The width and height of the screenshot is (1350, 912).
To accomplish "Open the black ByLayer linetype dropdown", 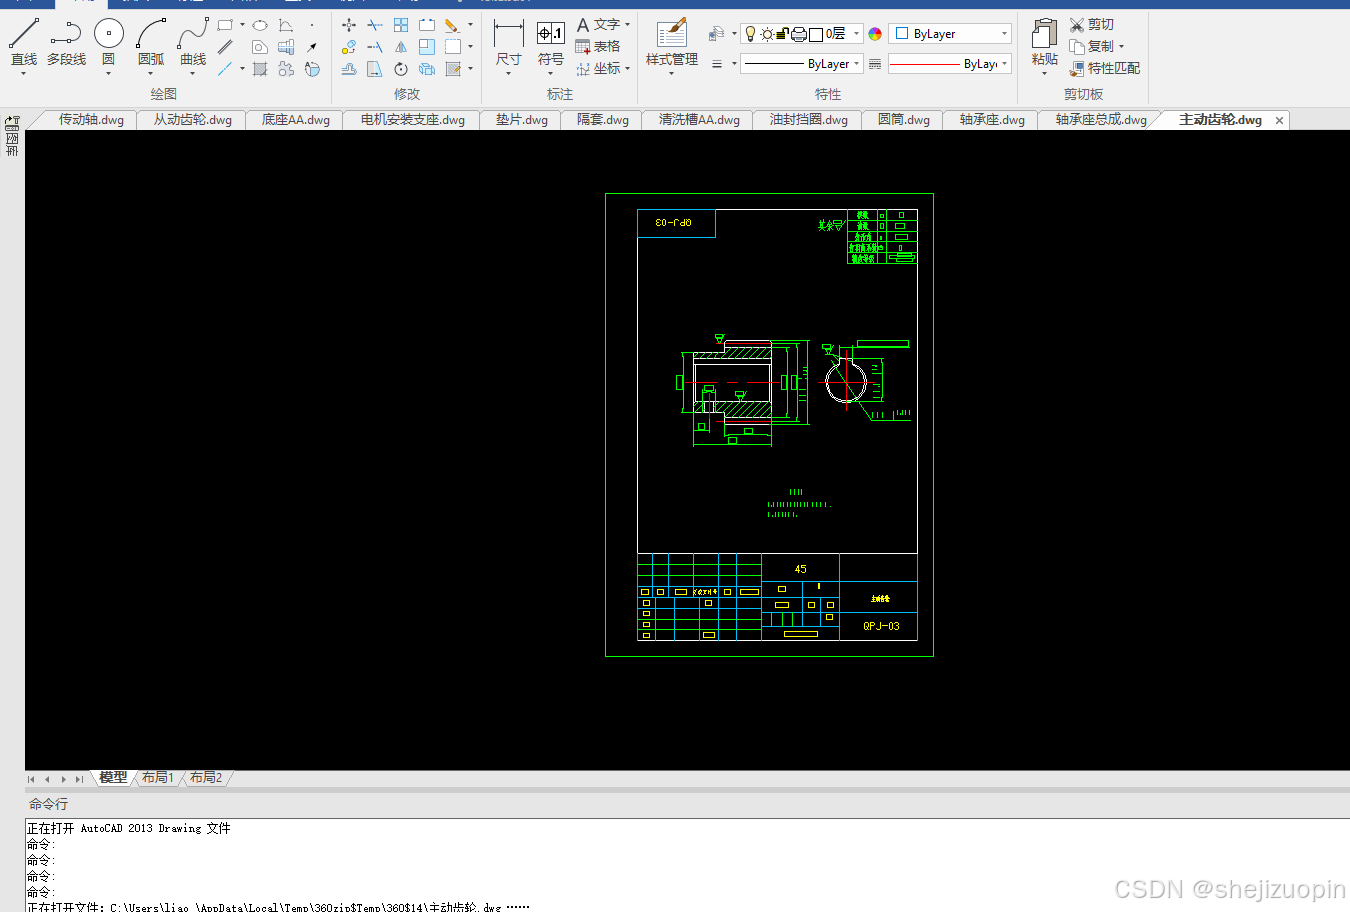I will (802, 64).
